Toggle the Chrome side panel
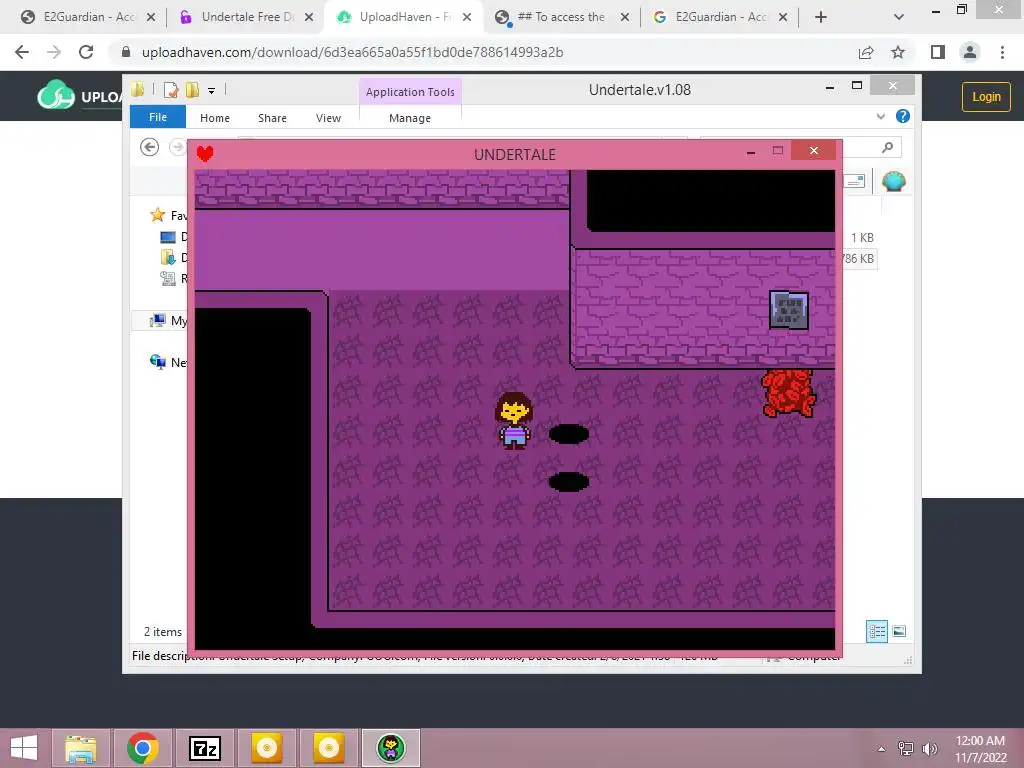 click(938, 52)
